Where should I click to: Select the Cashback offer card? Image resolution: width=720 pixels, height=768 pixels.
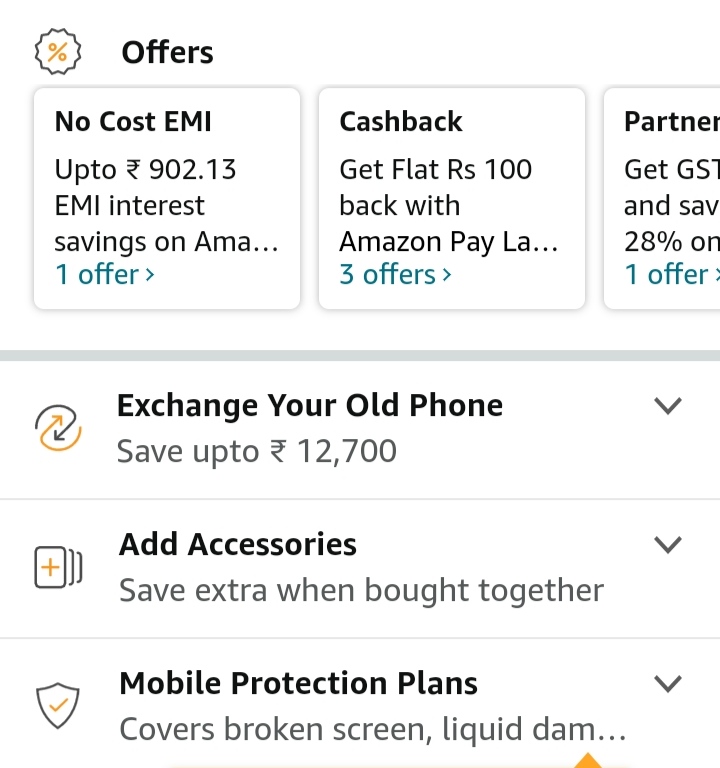coord(451,198)
